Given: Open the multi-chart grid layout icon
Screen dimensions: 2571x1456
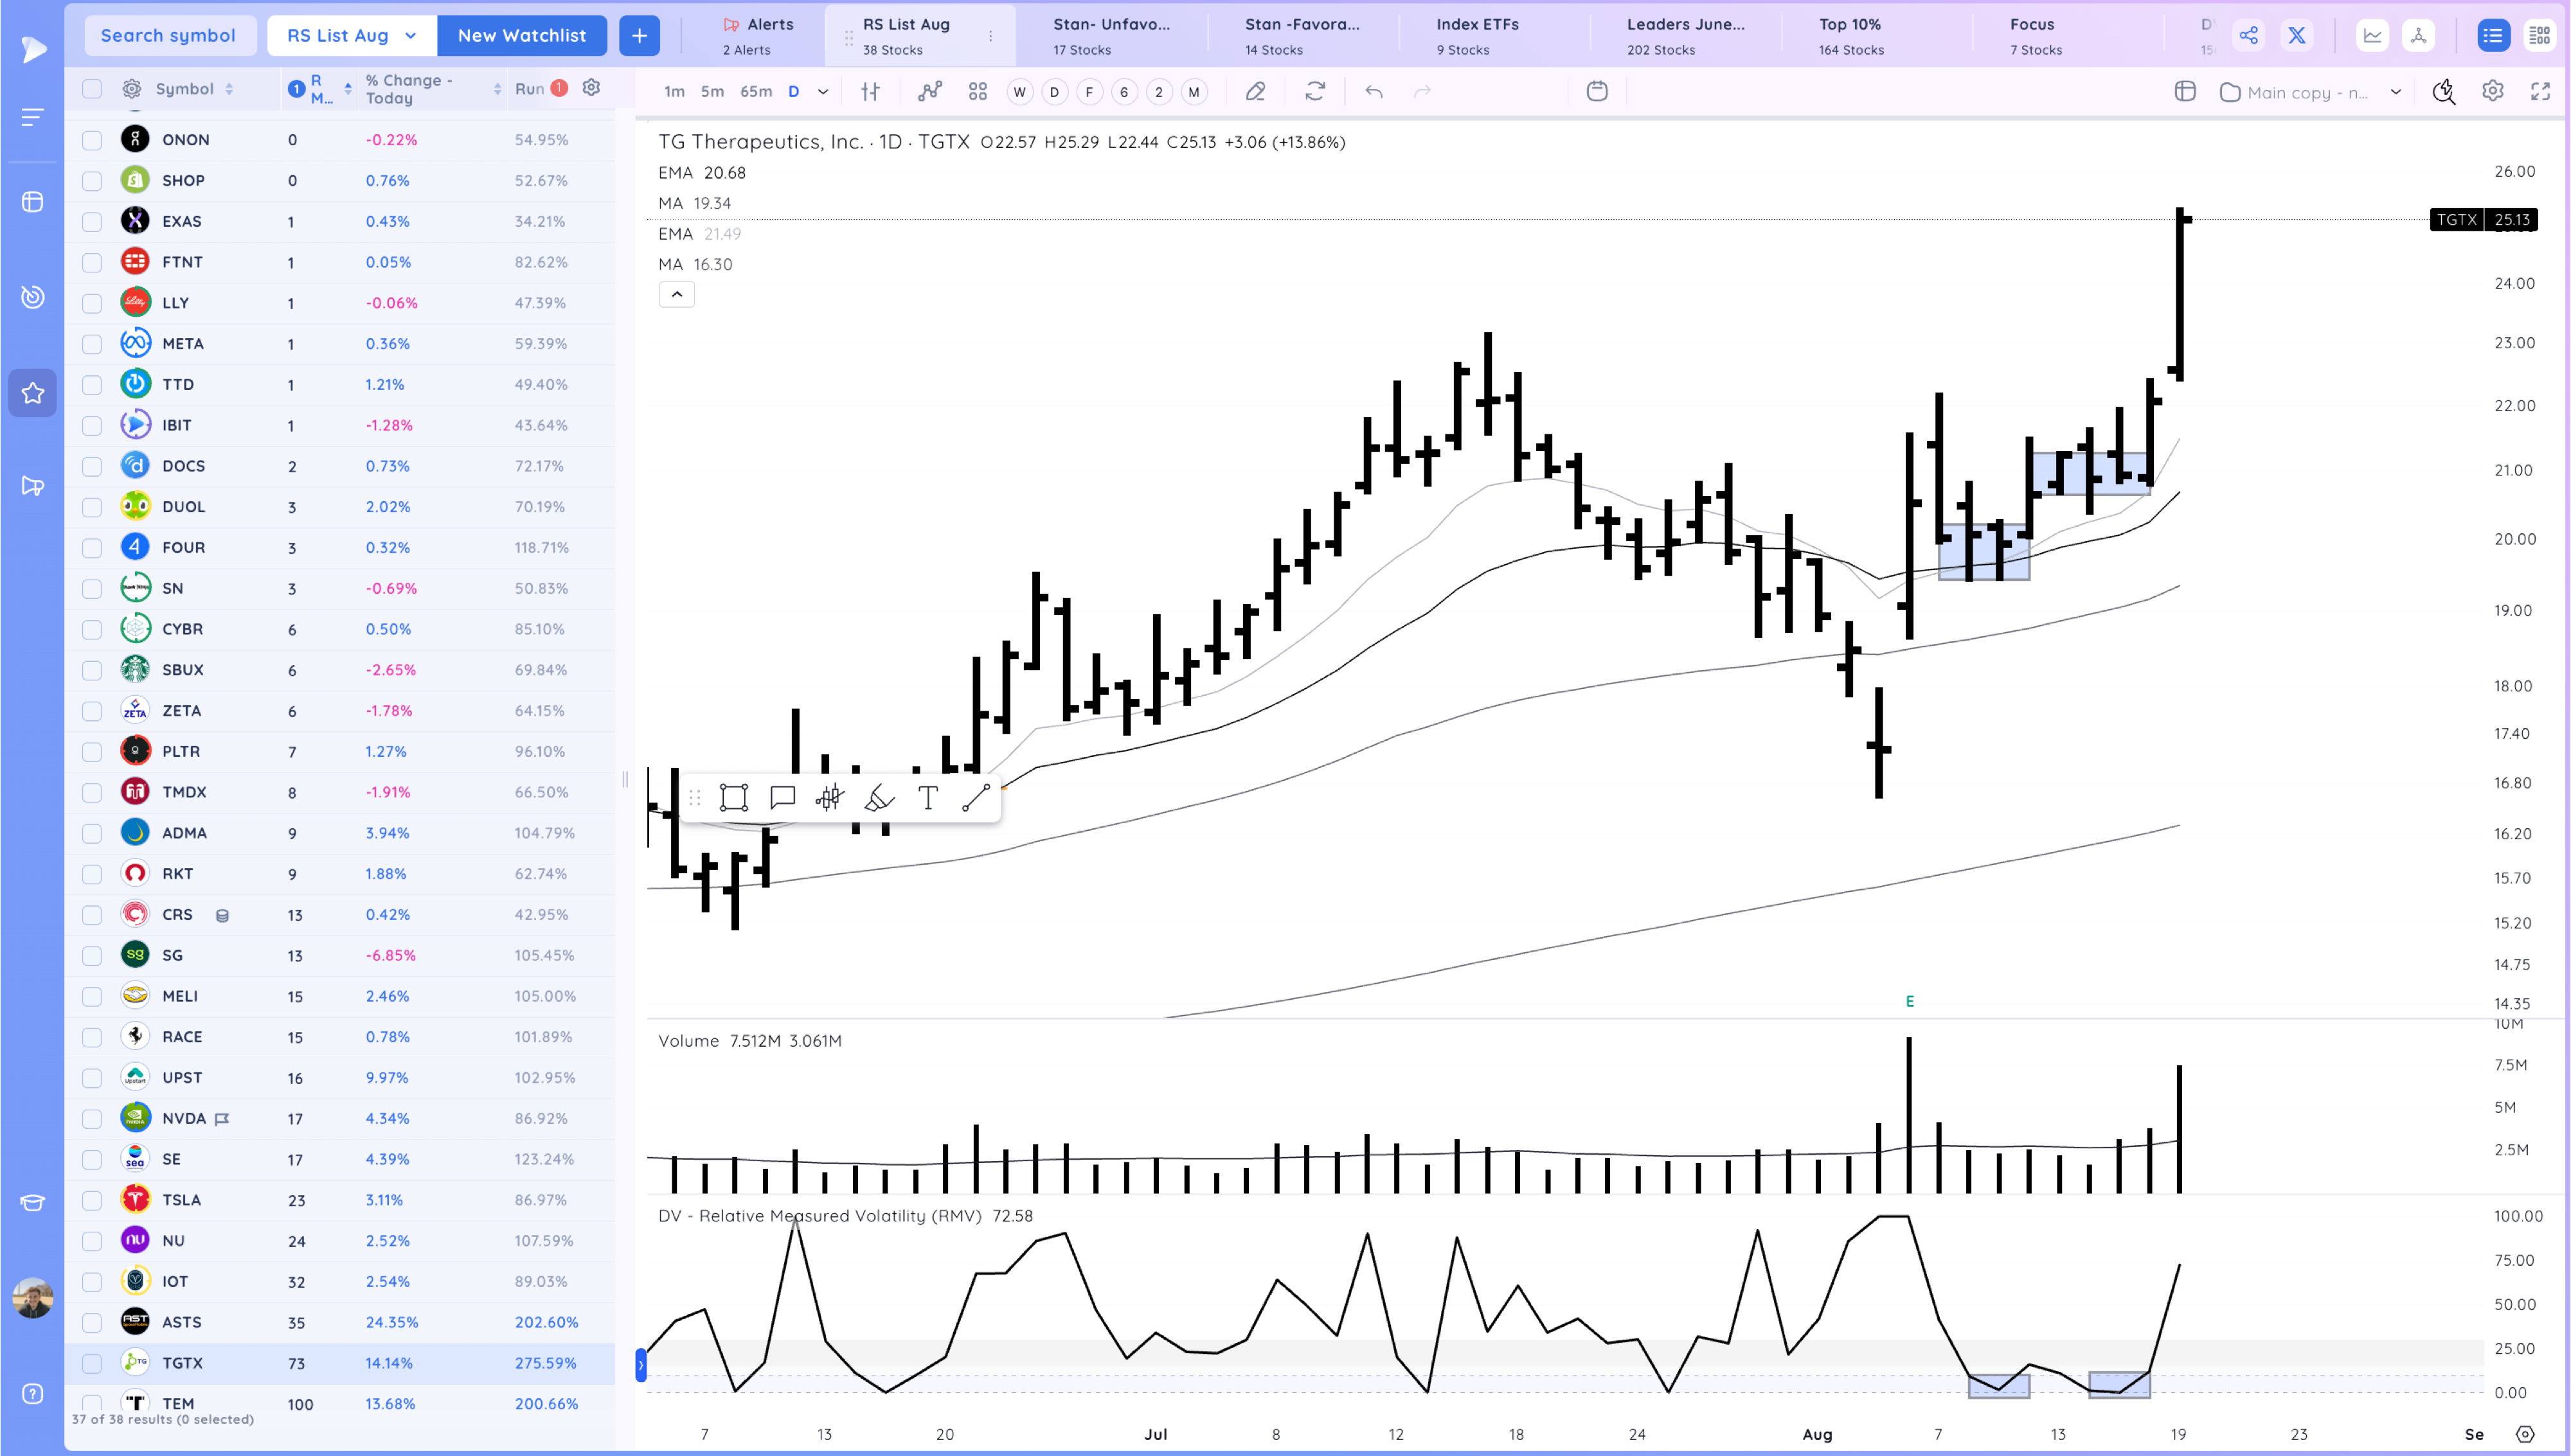Looking at the screenshot, I should click(2186, 91).
